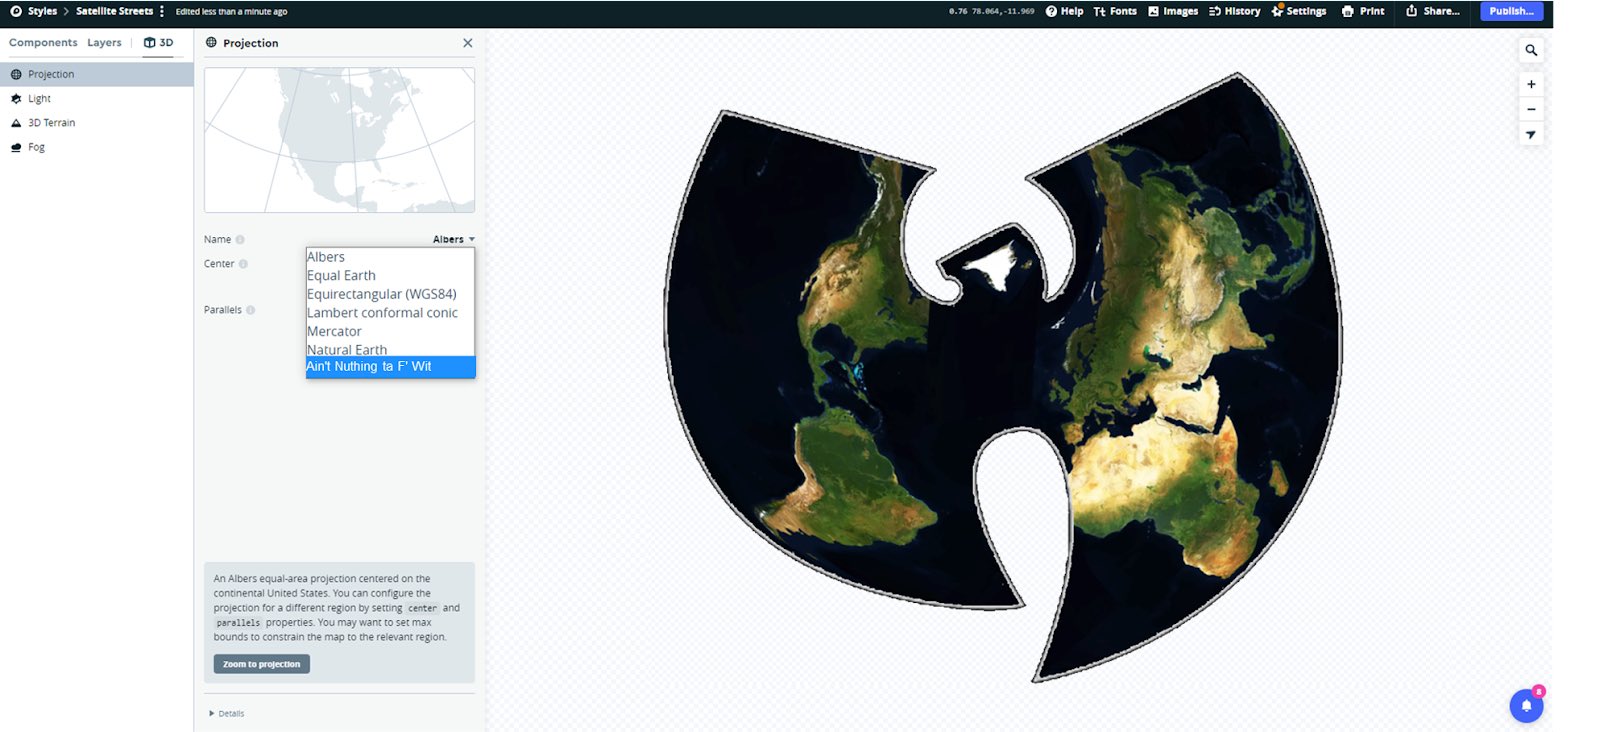Open the Albers projection name dropdown
Screen dimensions: 1600x732
pyautogui.click(x=453, y=239)
